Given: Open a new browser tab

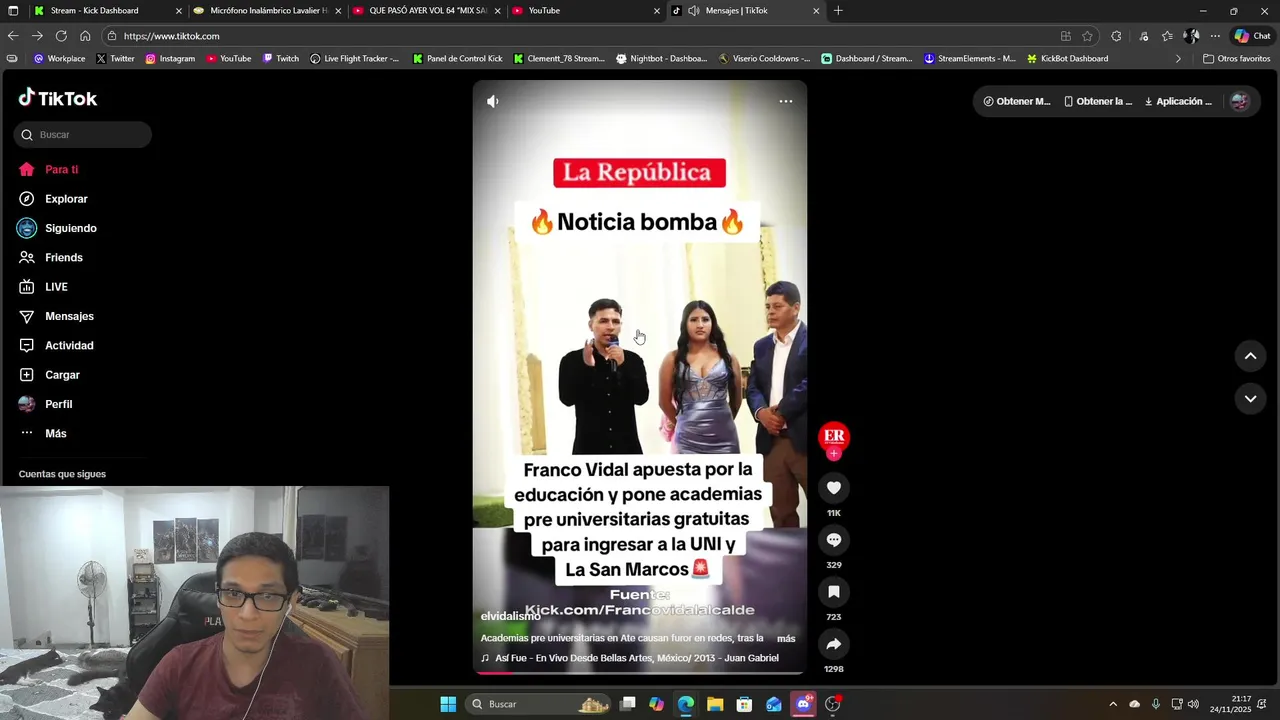Looking at the screenshot, I should tap(838, 11).
